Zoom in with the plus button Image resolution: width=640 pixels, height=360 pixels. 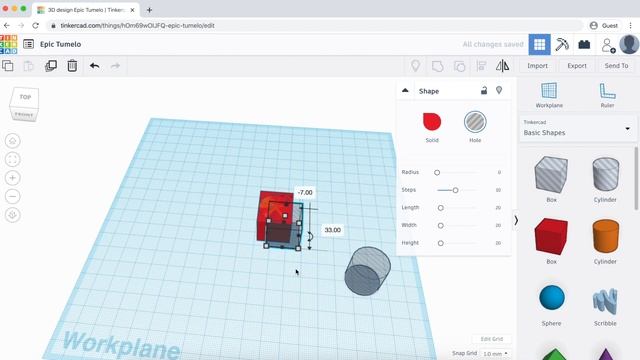pos(13,178)
